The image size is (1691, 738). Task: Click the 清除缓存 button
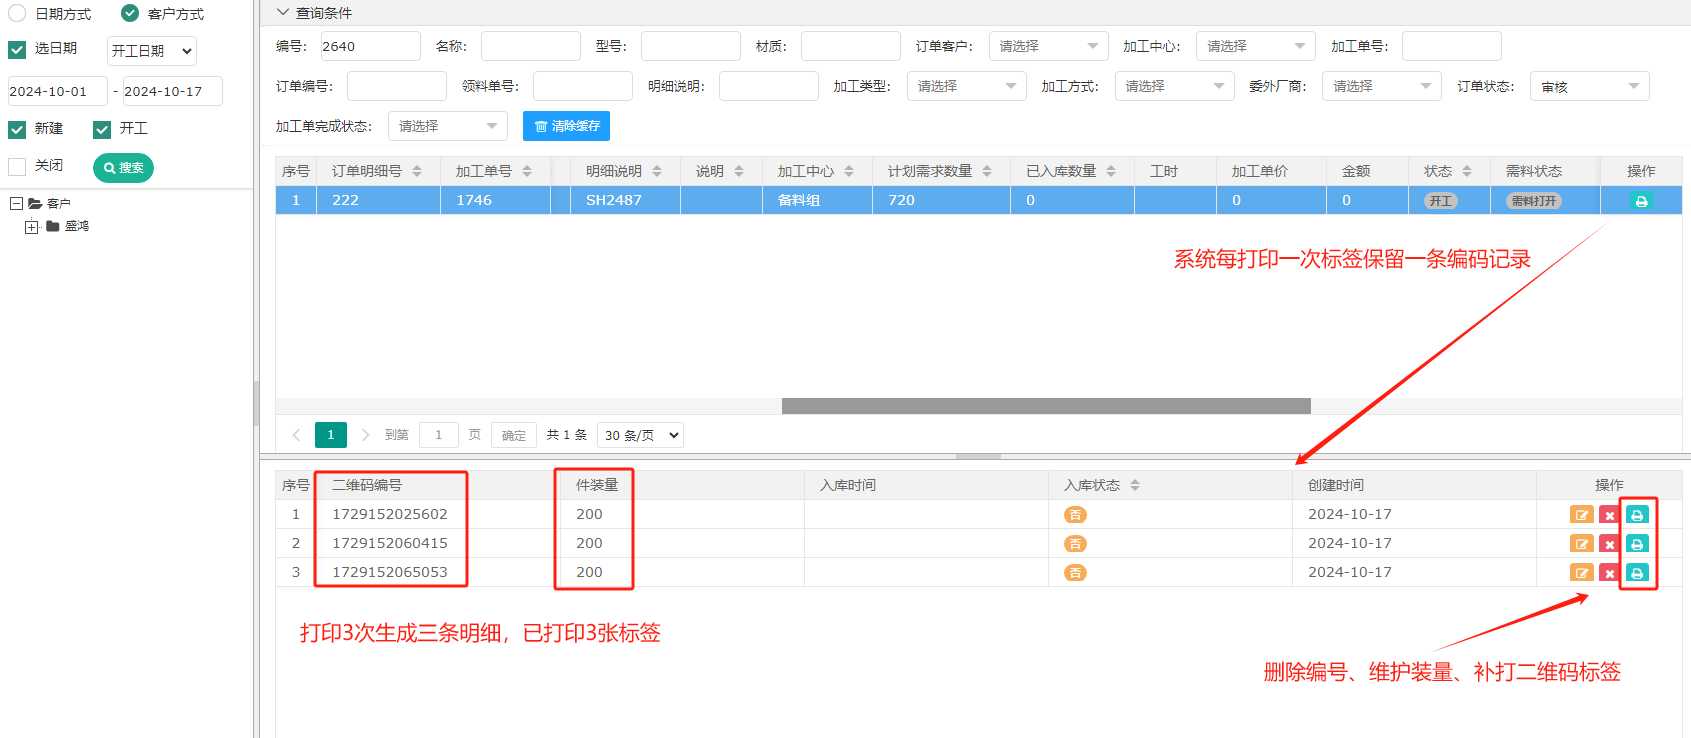566,126
